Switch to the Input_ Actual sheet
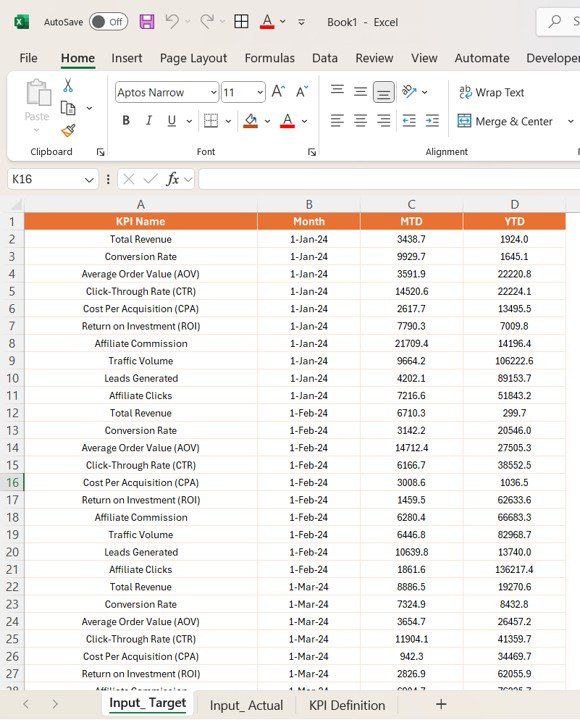Viewport: 580px width, 720px height. 246,705
